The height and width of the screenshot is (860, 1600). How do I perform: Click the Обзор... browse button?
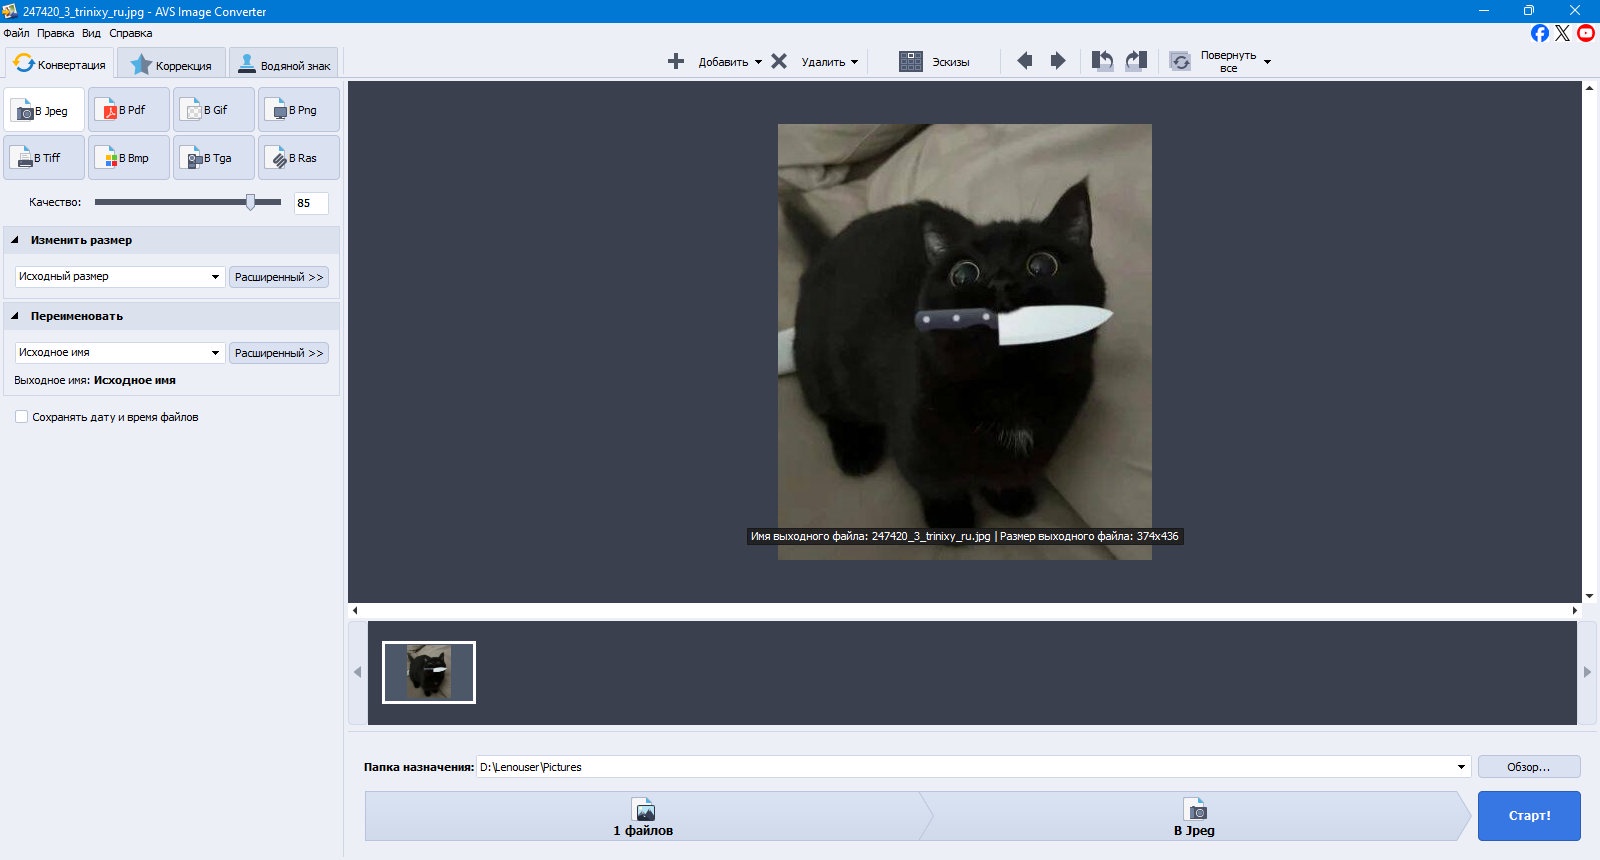pos(1529,767)
